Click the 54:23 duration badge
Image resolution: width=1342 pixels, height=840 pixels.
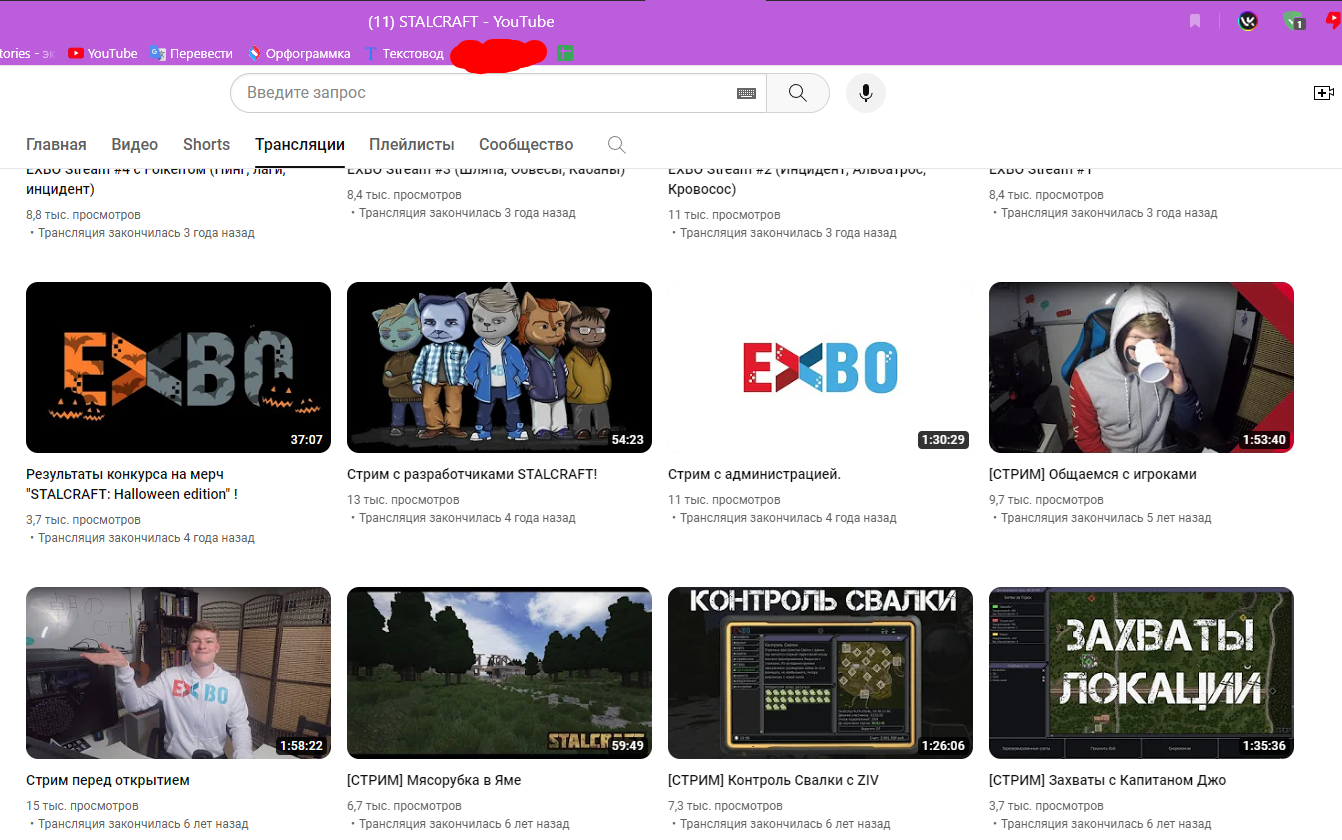tap(627, 440)
